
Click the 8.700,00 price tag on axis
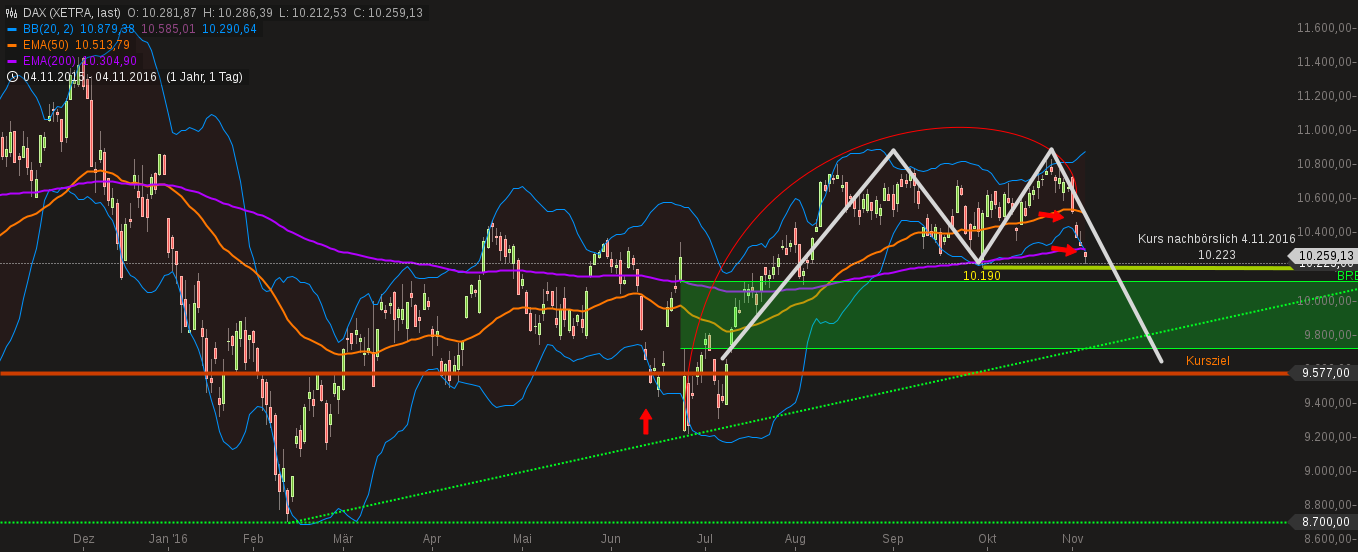(x=1323, y=522)
